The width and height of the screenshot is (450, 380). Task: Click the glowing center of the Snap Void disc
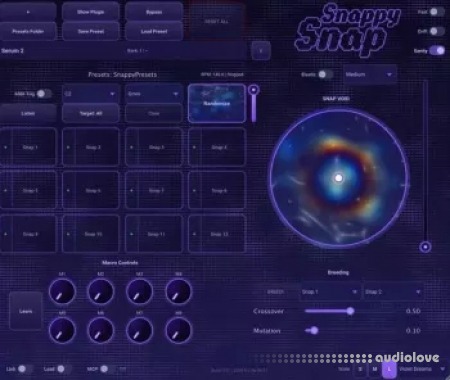pos(338,178)
